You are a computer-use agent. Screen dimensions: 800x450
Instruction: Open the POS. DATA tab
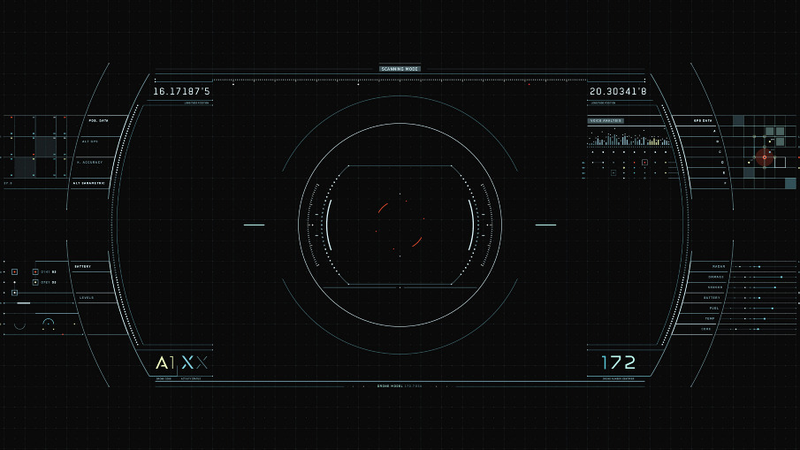point(98,121)
